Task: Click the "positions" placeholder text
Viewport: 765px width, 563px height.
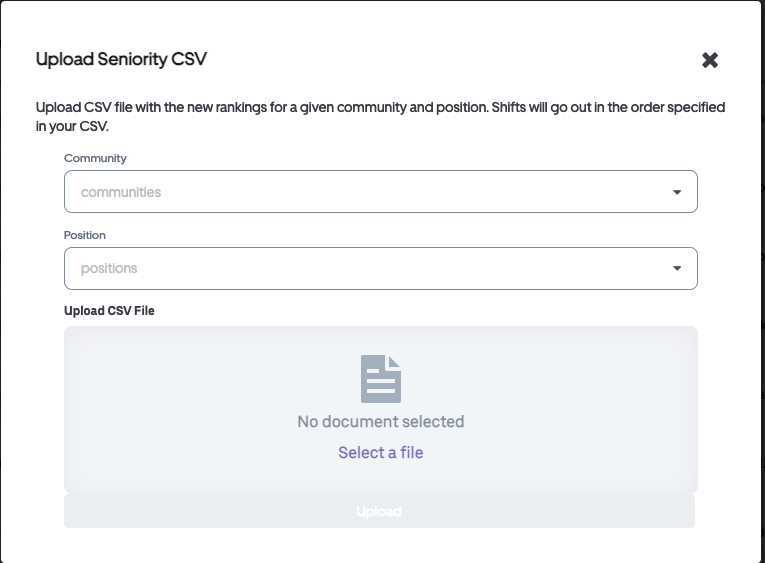Action: click(109, 268)
